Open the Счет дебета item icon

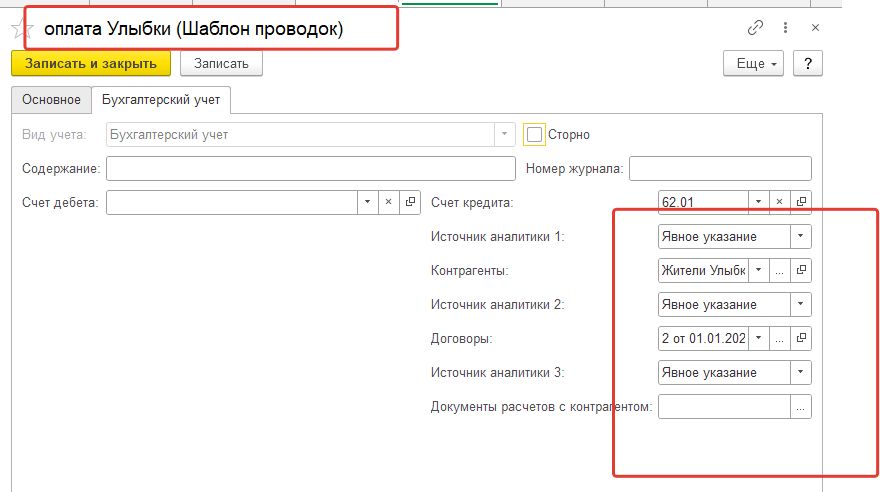(x=410, y=202)
